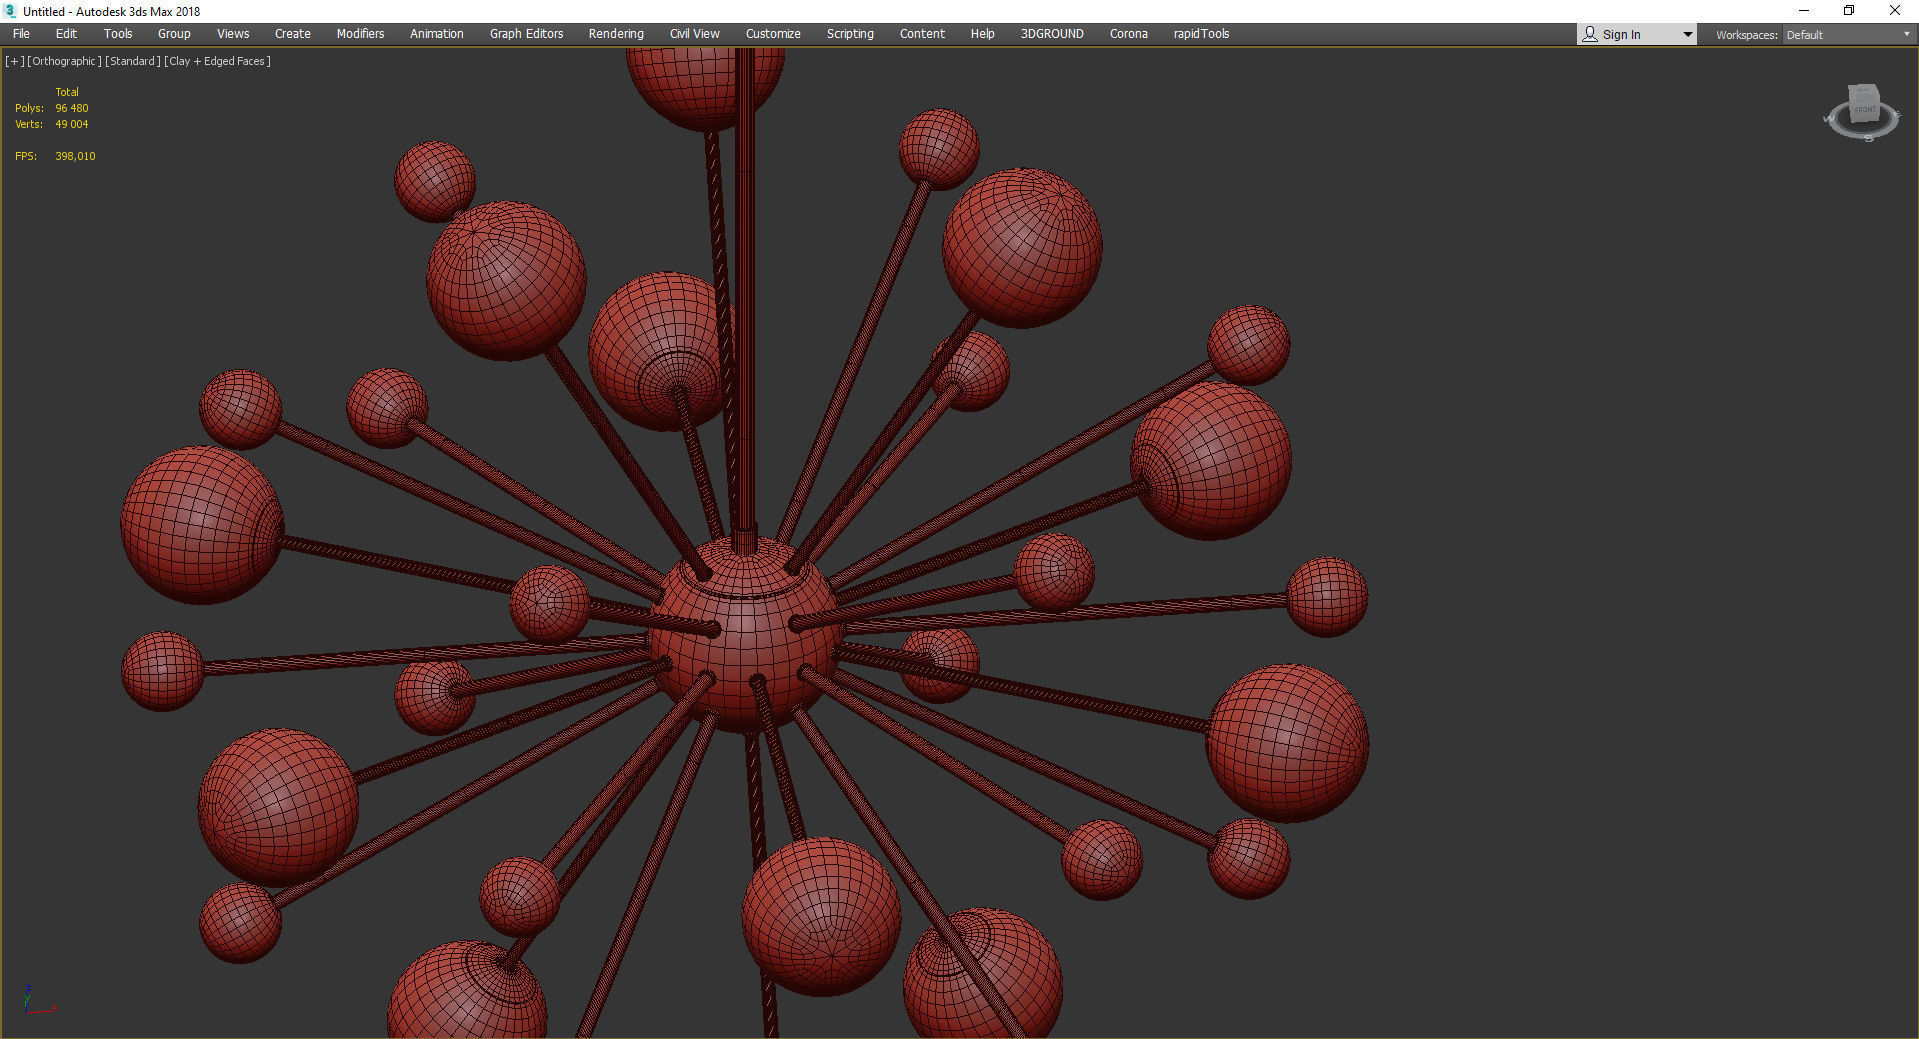The width and height of the screenshot is (1919, 1039).
Task: Click the Verts count "49 004"
Action: pos(72,124)
